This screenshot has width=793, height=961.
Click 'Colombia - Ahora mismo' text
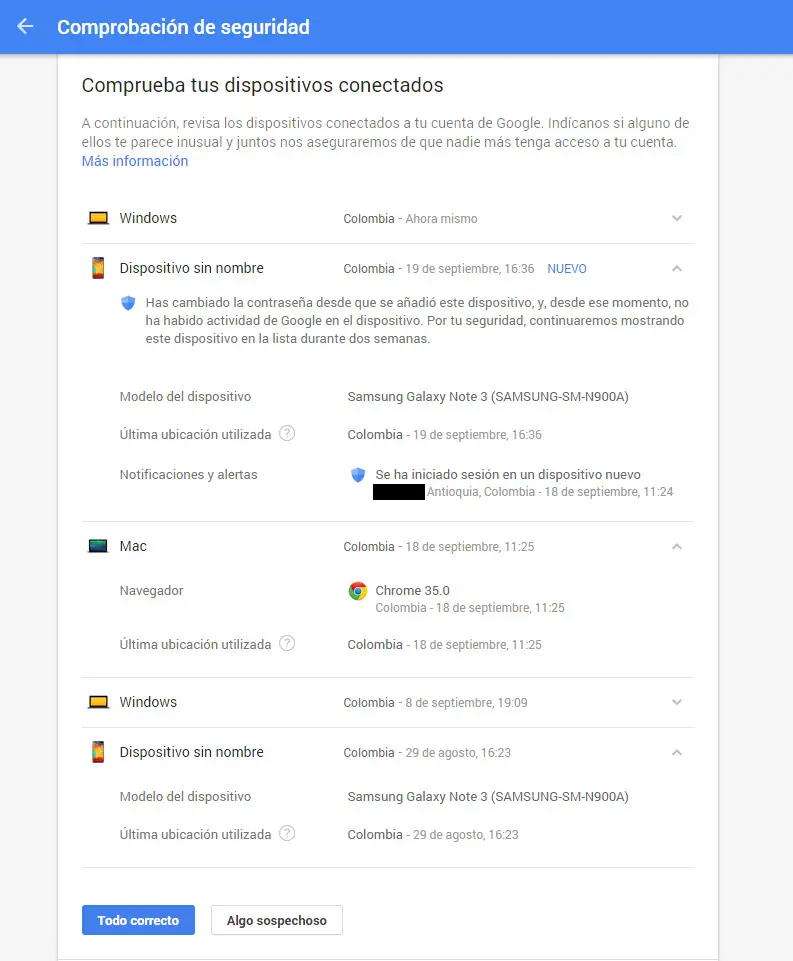(x=410, y=219)
